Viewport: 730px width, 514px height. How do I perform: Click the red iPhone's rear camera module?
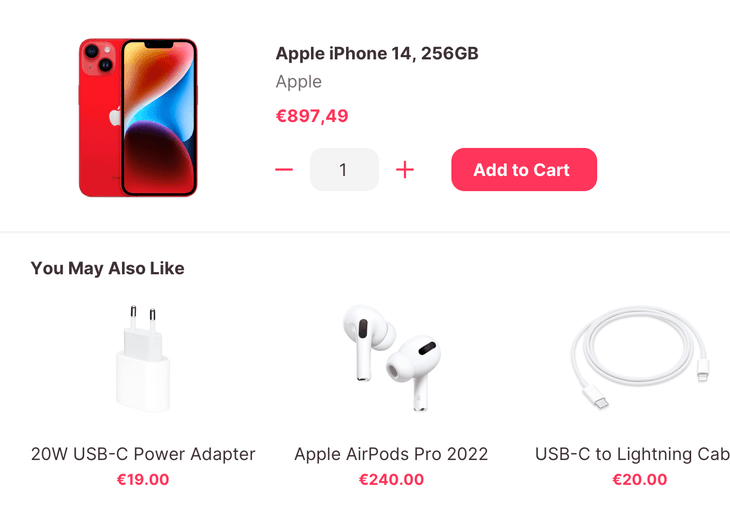click(x=98, y=58)
